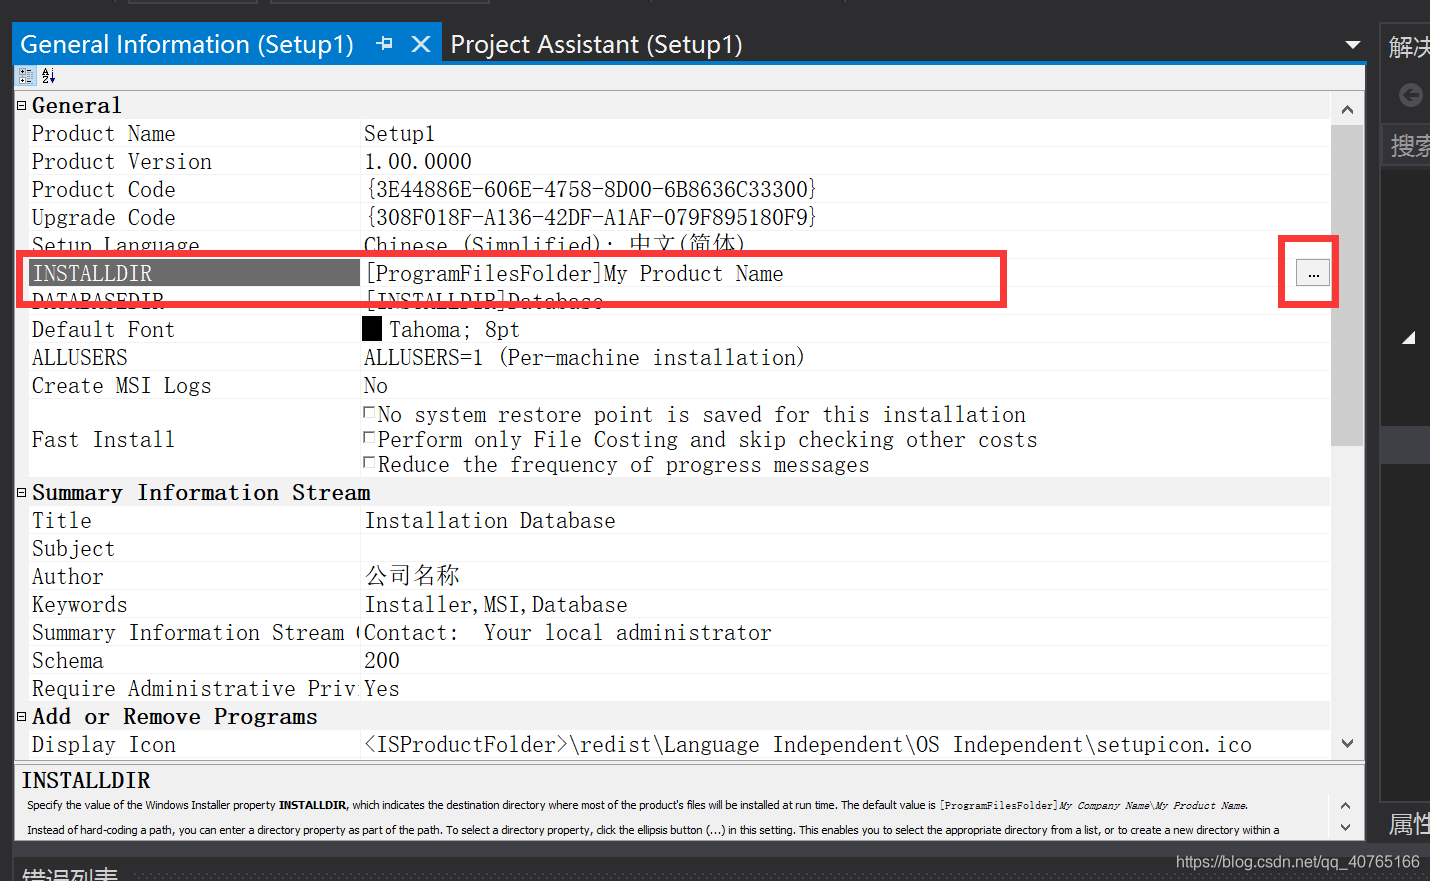This screenshot has height=881, width=1430.
Task: Select the ALLUSERS property label
Action: tap(79, 357)
